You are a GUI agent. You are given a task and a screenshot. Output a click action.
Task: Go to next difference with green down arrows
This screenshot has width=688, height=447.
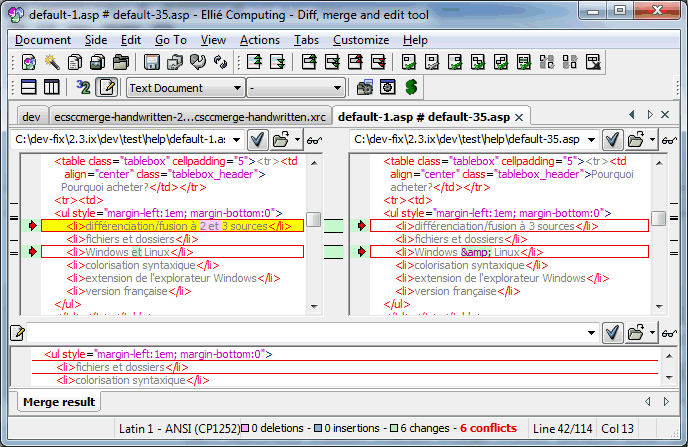coord(277,62)
